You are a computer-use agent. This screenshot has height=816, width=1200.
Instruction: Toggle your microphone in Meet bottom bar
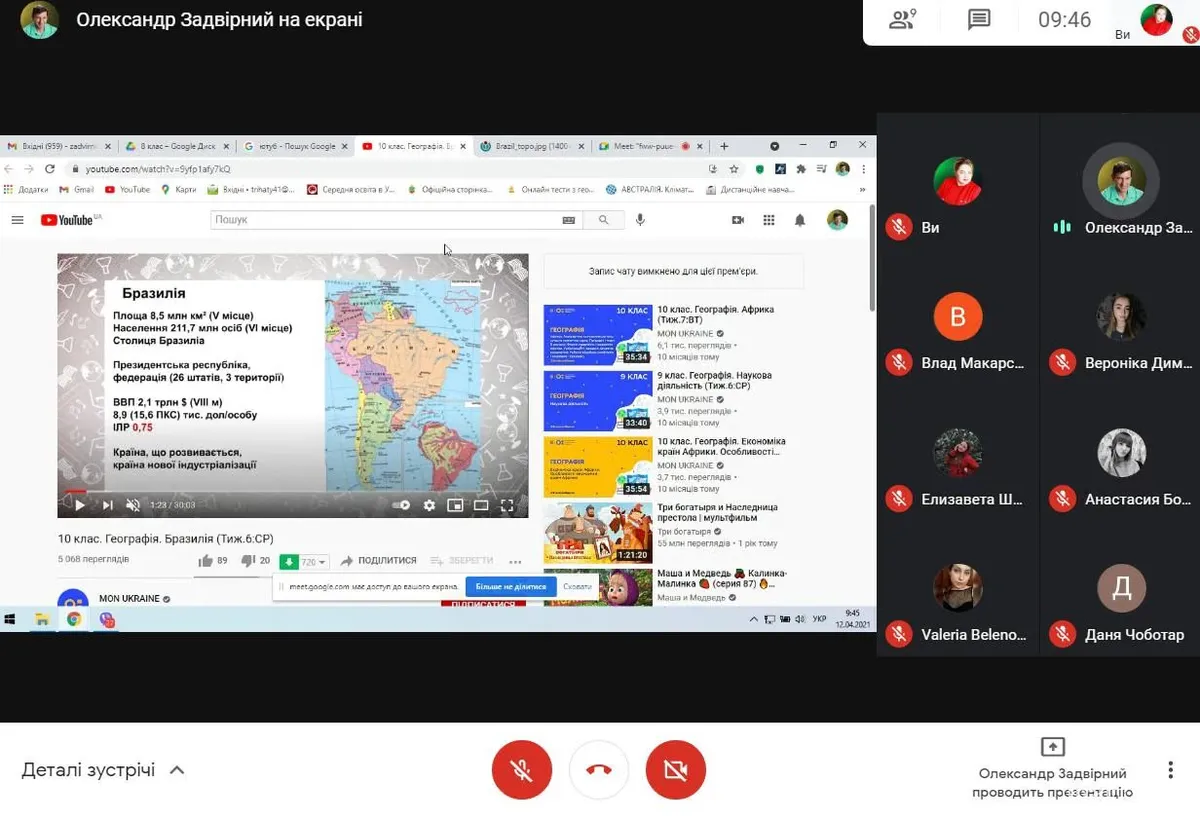(x=521, y=770)
